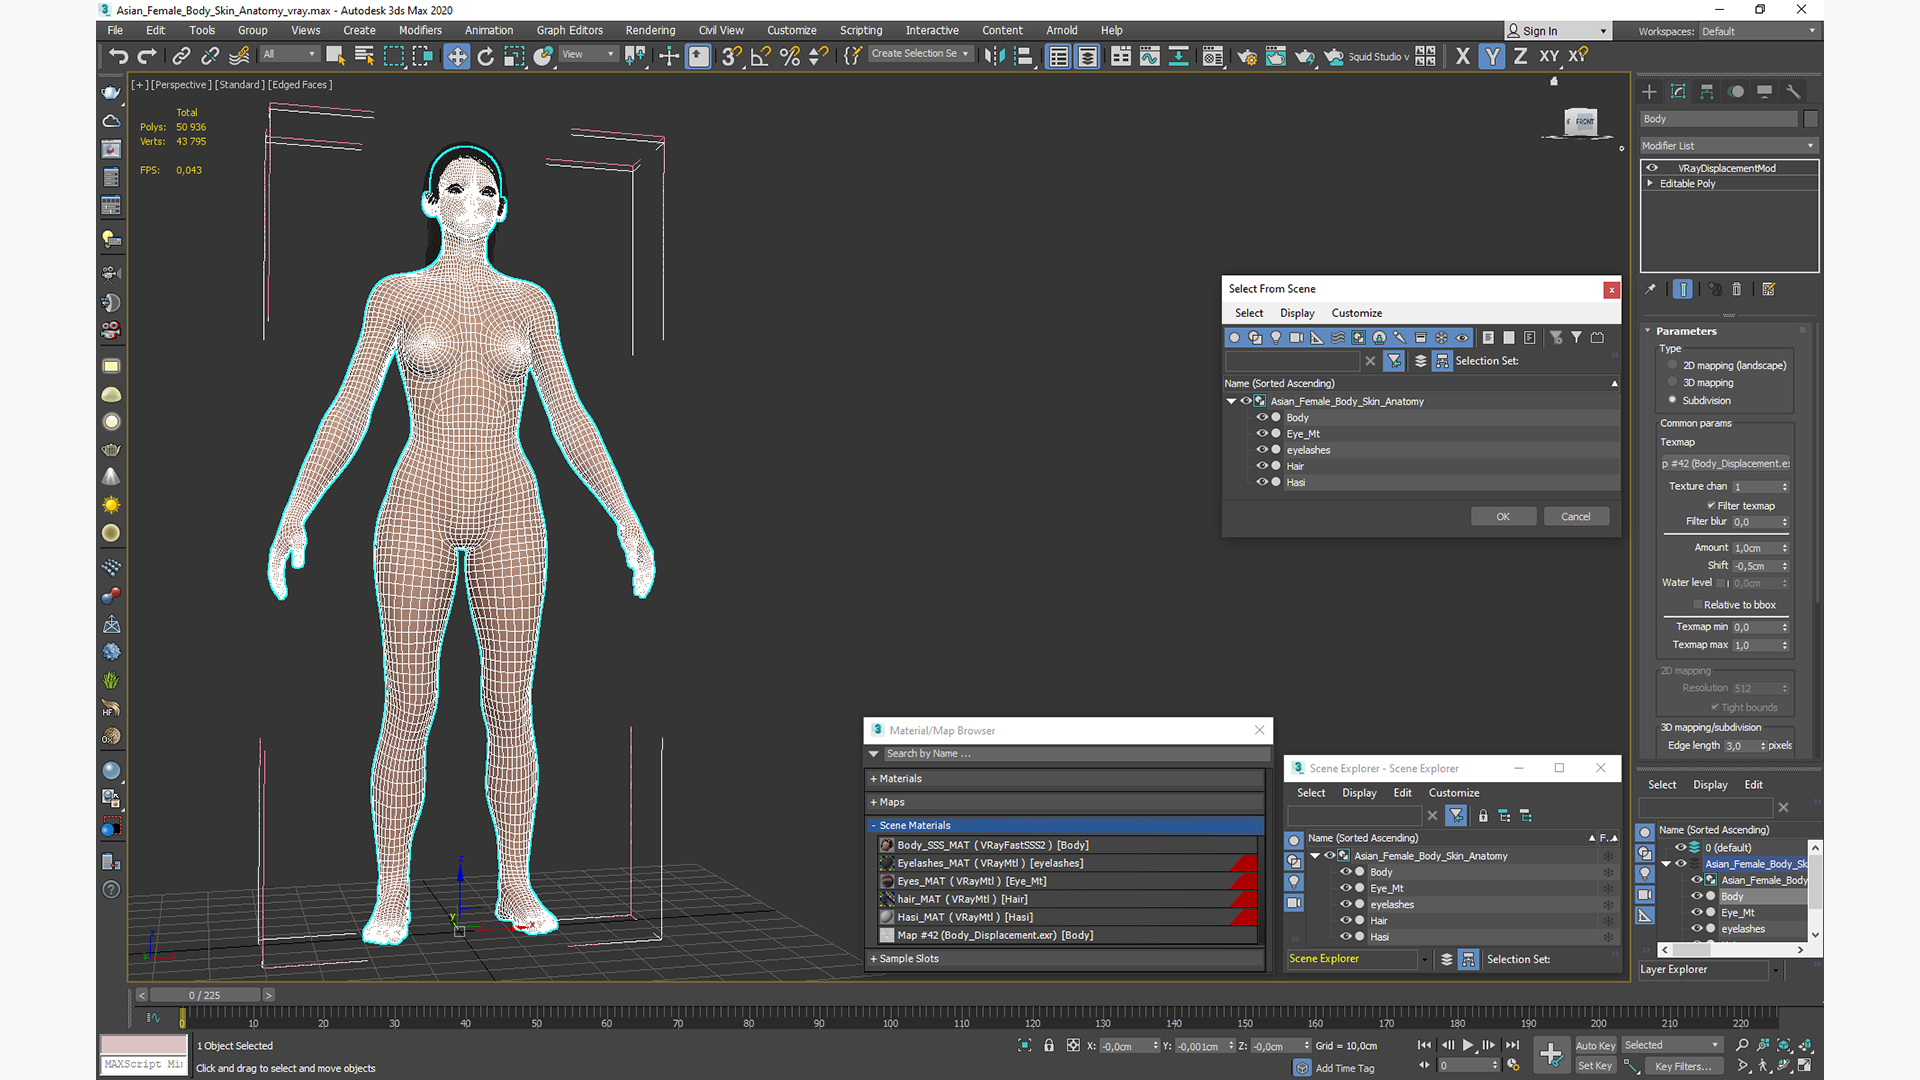The height and width of the screenshot is (1080, 1920).
Task: Toggle the Percent Snap icon
Action: (790, 56)
